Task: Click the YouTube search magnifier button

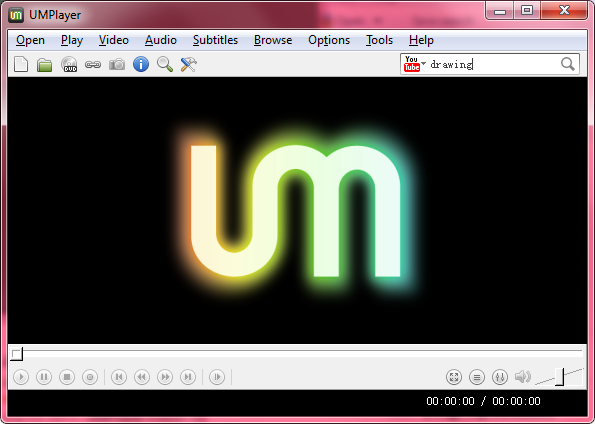Action: (x=568, y=64)
